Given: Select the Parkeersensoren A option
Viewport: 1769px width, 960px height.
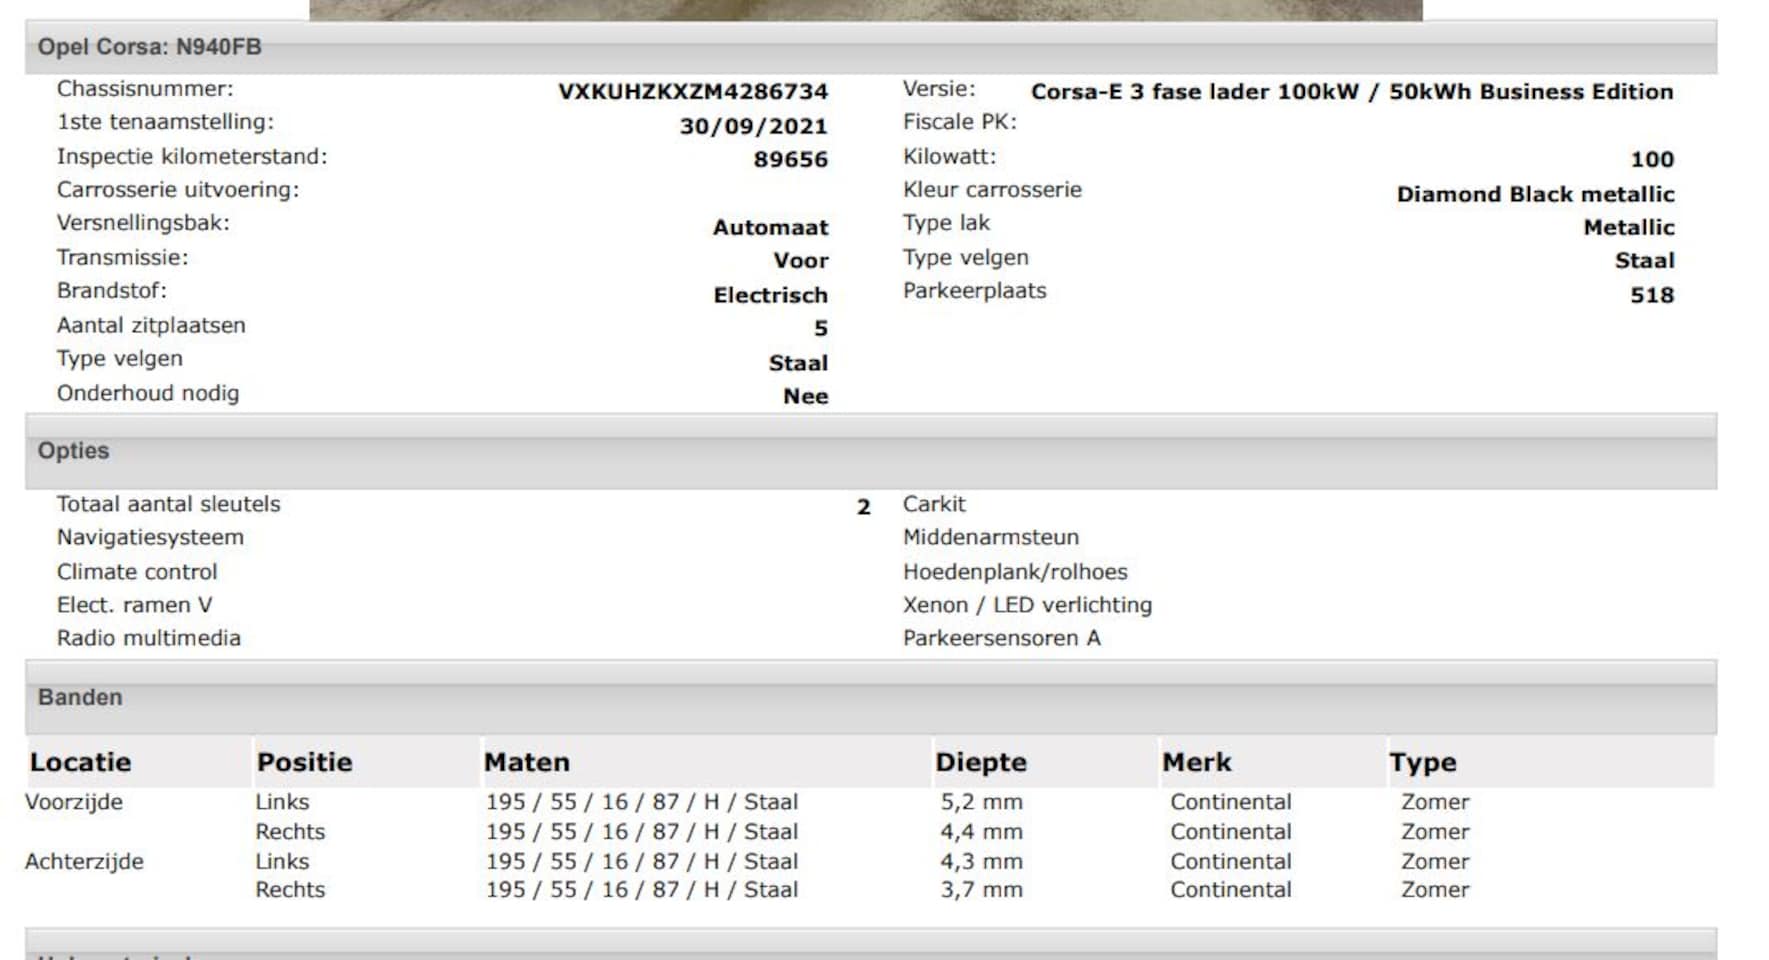Looking at the screenshot, I should [x=1001, y=639].
